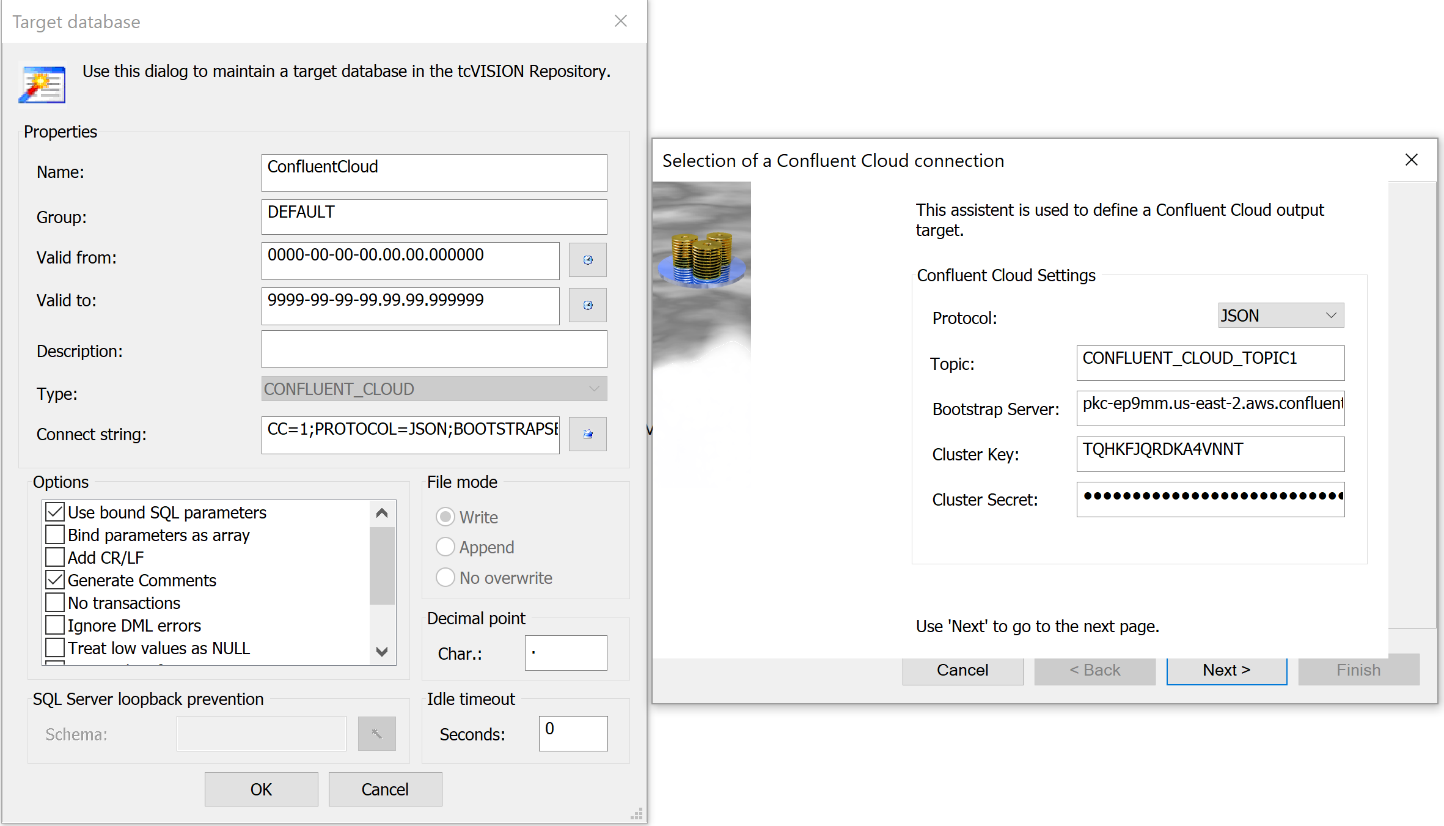Click the SQL Server loopback Schema field

(x=262, y=734)
